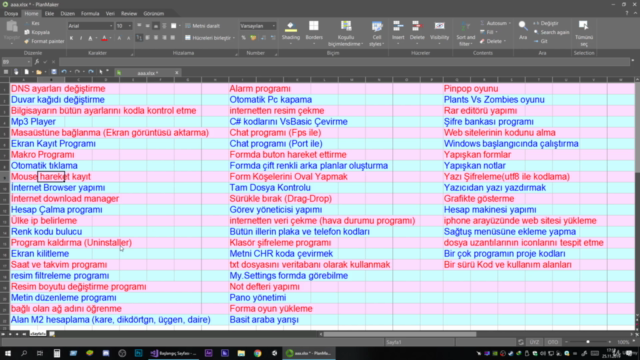Viewport: 640px width, 360px height.
Task: Click the formula edit line
Action: coord(344,62)
